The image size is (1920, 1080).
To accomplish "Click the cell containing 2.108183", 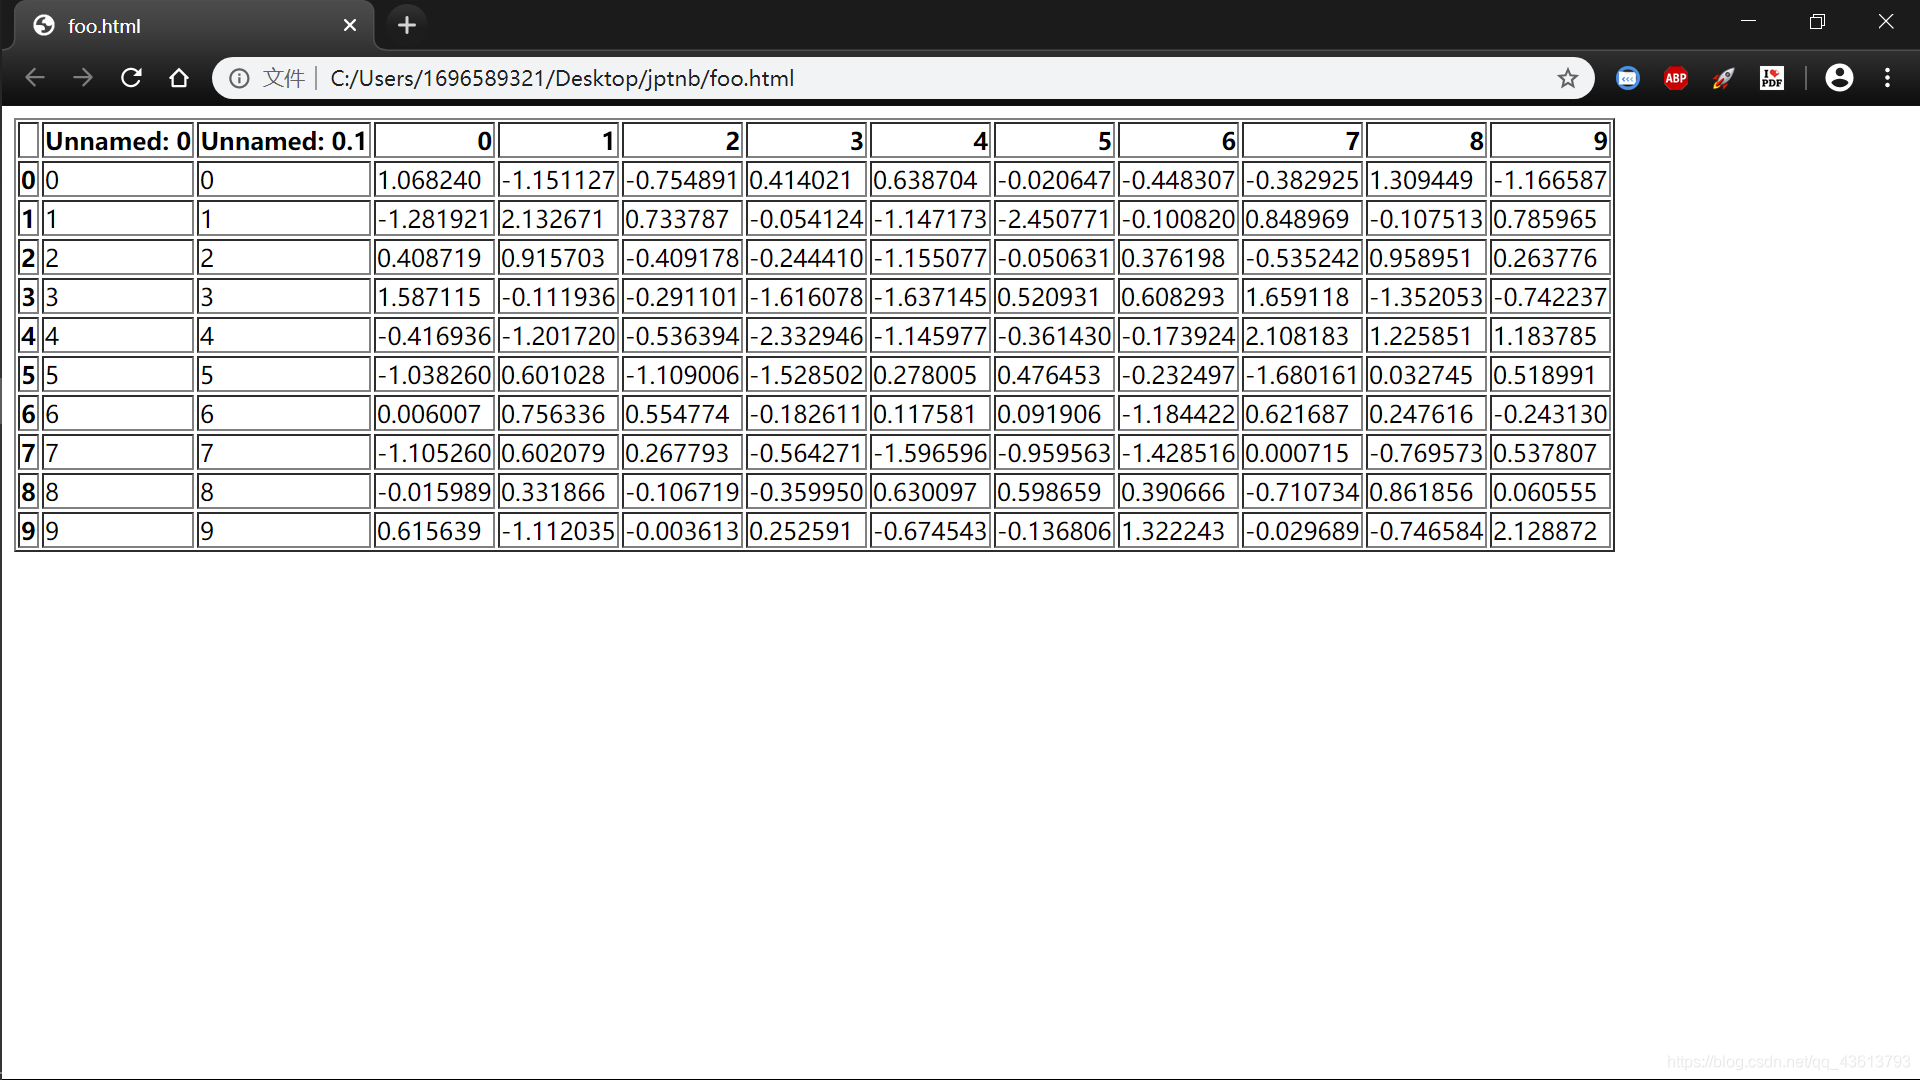I will [x=1302, y=336].
